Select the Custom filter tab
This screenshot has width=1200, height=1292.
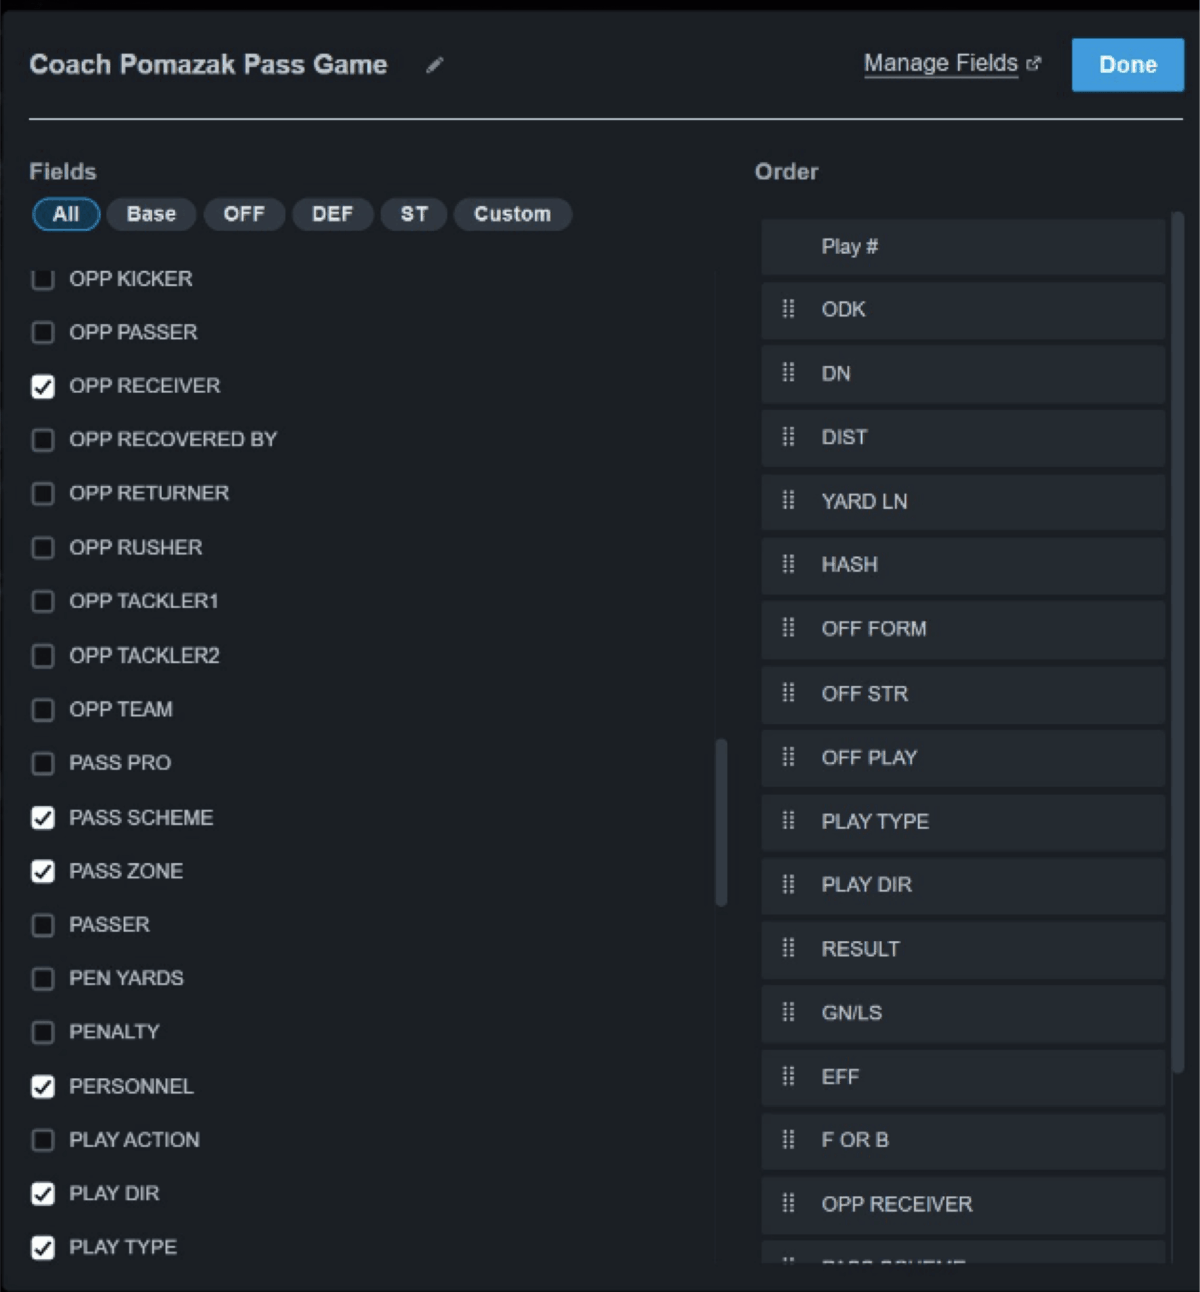coord(512,214)
